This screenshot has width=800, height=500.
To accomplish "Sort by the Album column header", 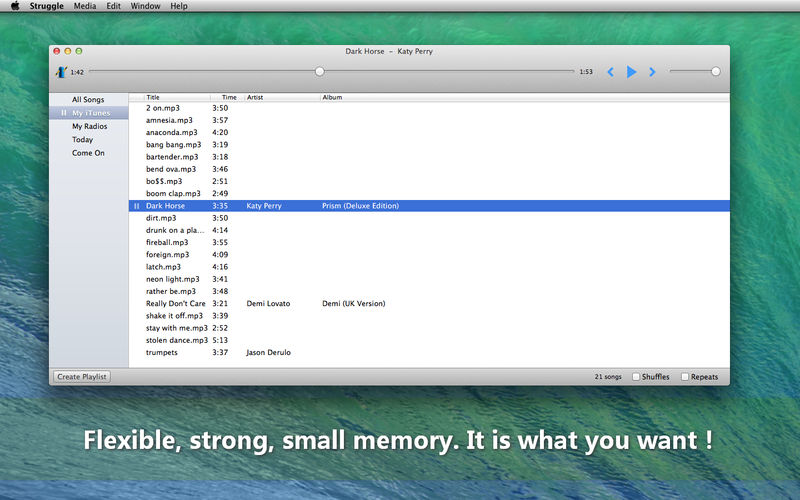I will [x=332, y=97].
